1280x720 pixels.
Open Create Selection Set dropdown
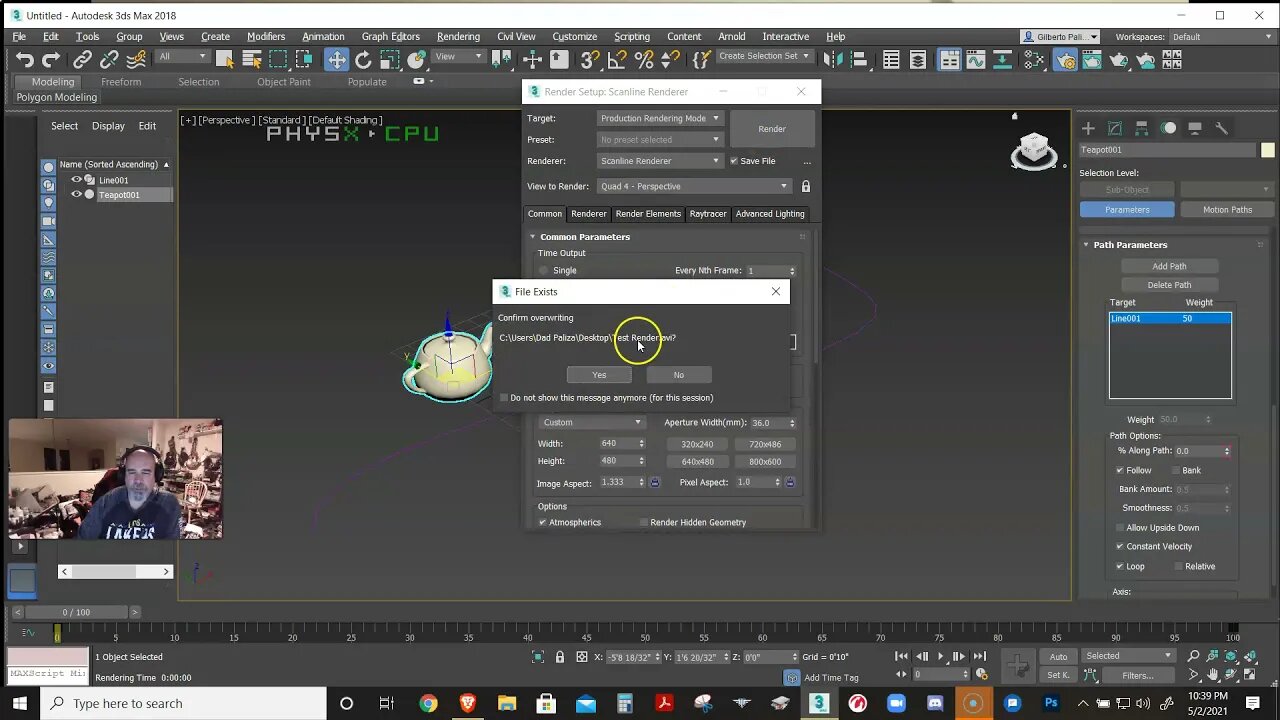pyautogui.click(x=764, y=56)
